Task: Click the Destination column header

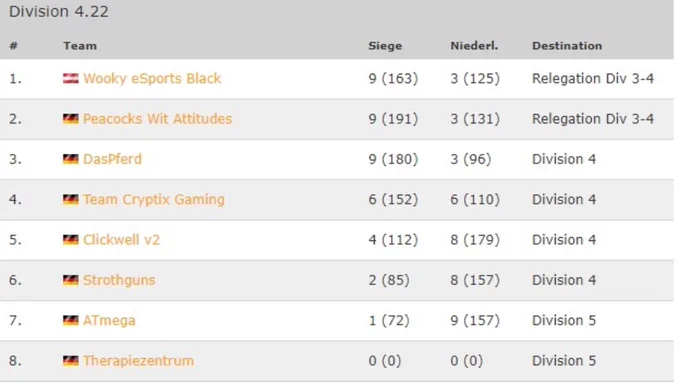Action: pos(567,46)
